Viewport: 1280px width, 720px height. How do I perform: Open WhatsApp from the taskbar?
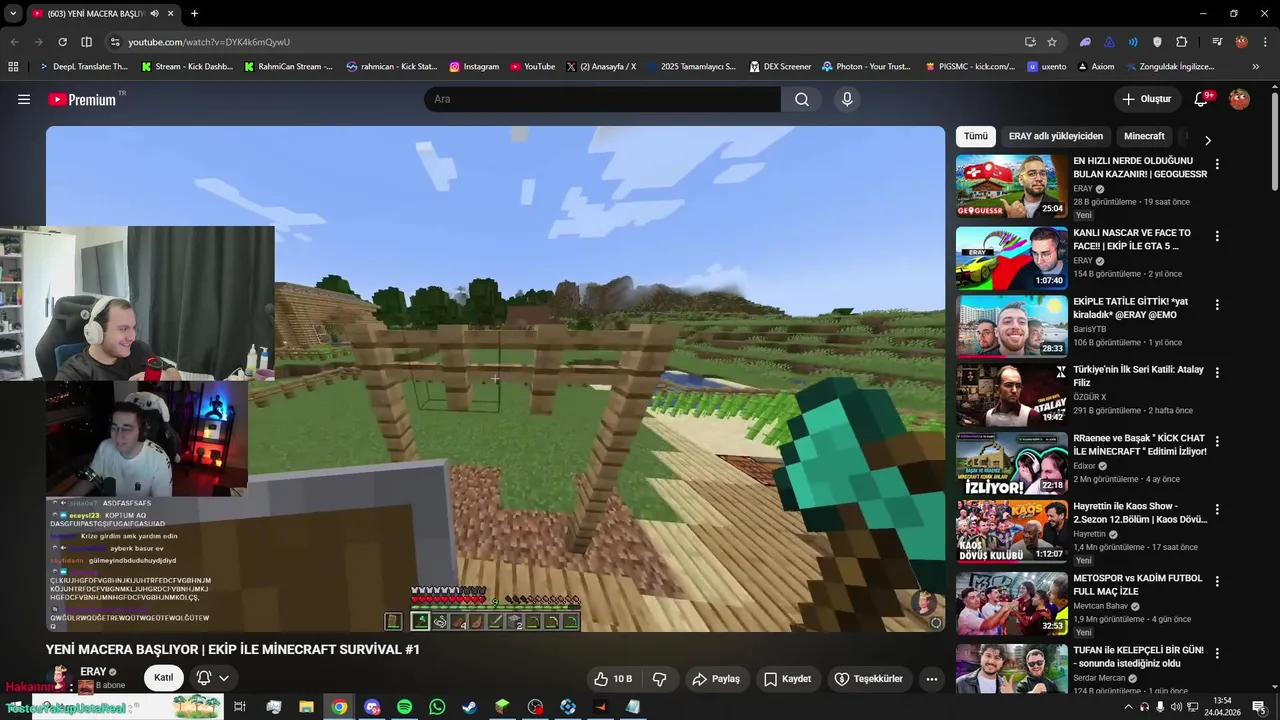point(437,707)
